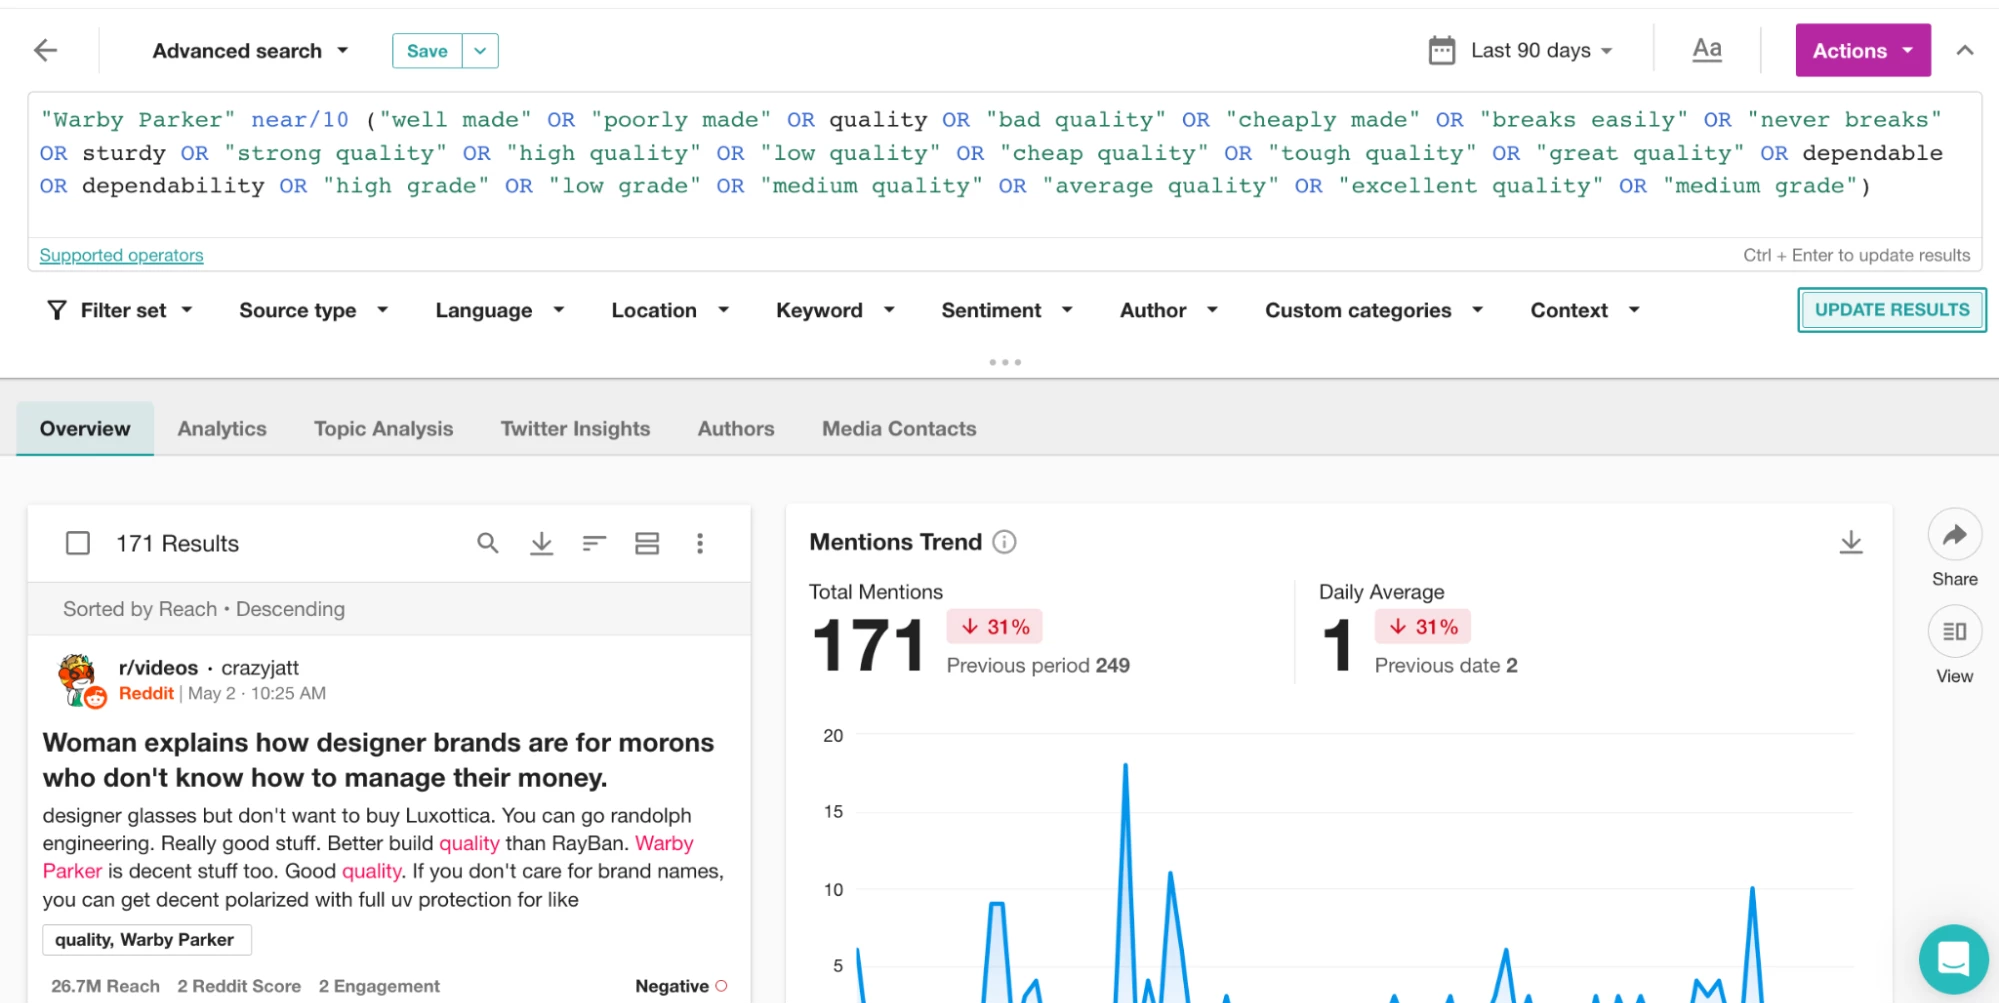
Task: Expand the Custom categories filter
Action: 1374,310
